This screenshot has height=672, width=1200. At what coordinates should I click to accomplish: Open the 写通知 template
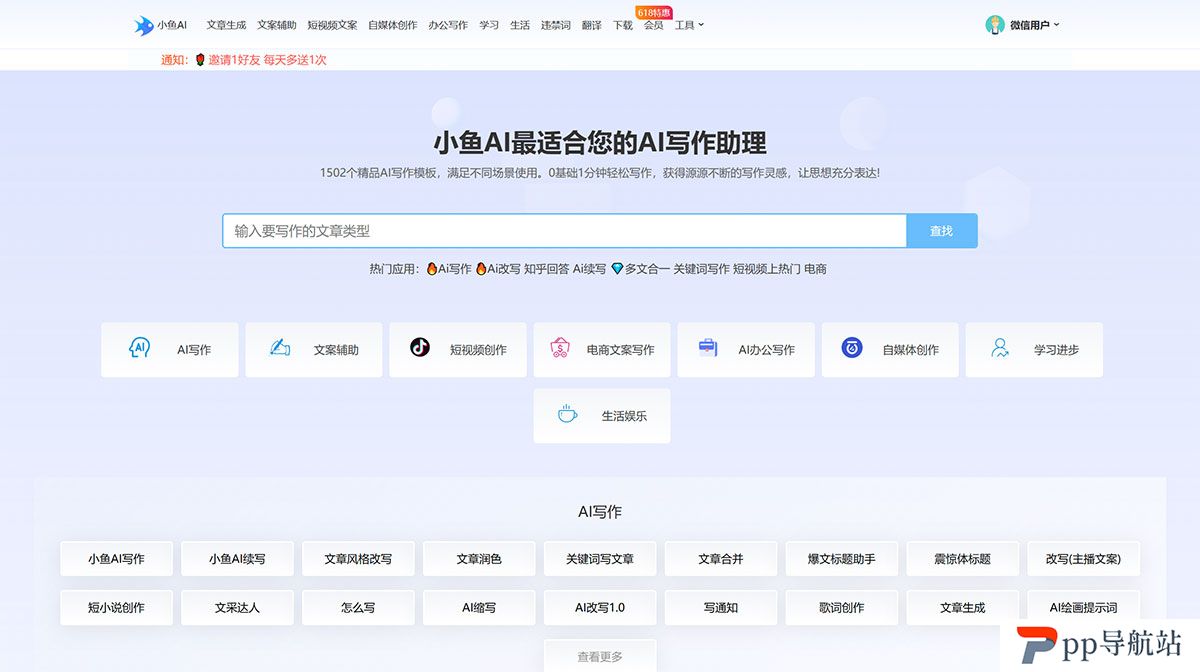click(x=721, y=607)
